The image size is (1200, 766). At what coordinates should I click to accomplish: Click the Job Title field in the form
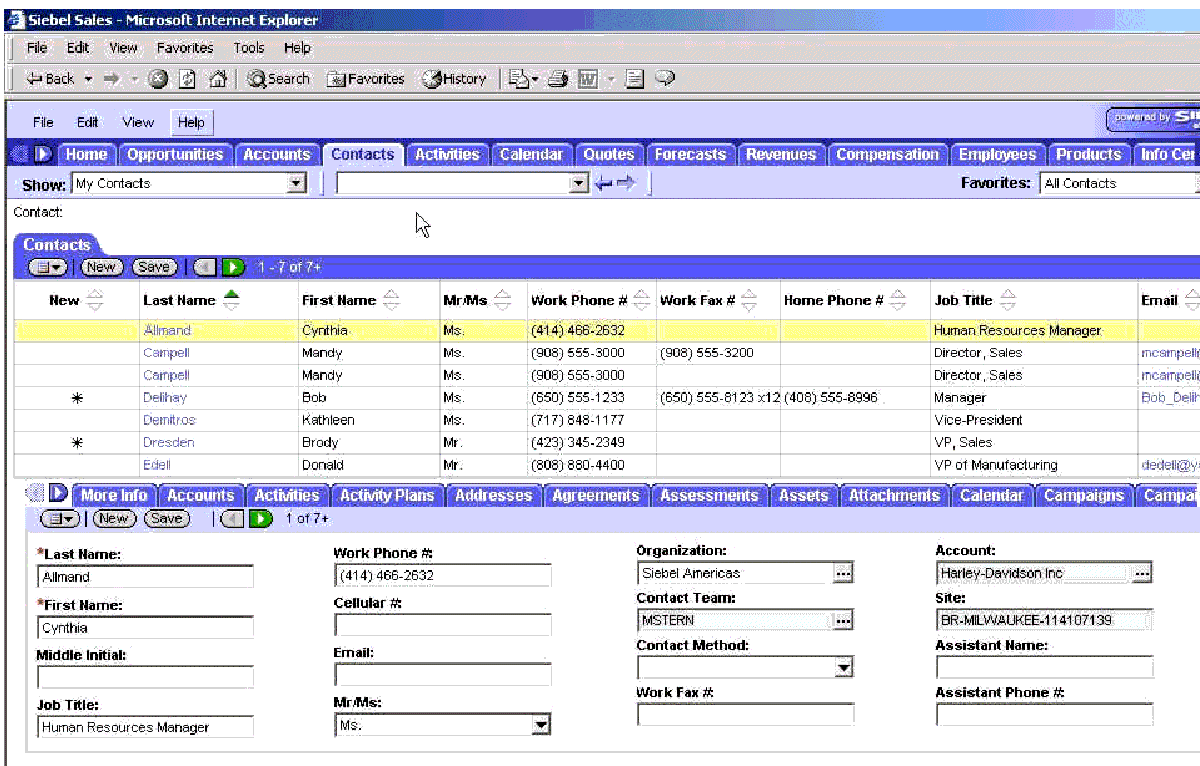pyautogui.click(x=145, y=727)
